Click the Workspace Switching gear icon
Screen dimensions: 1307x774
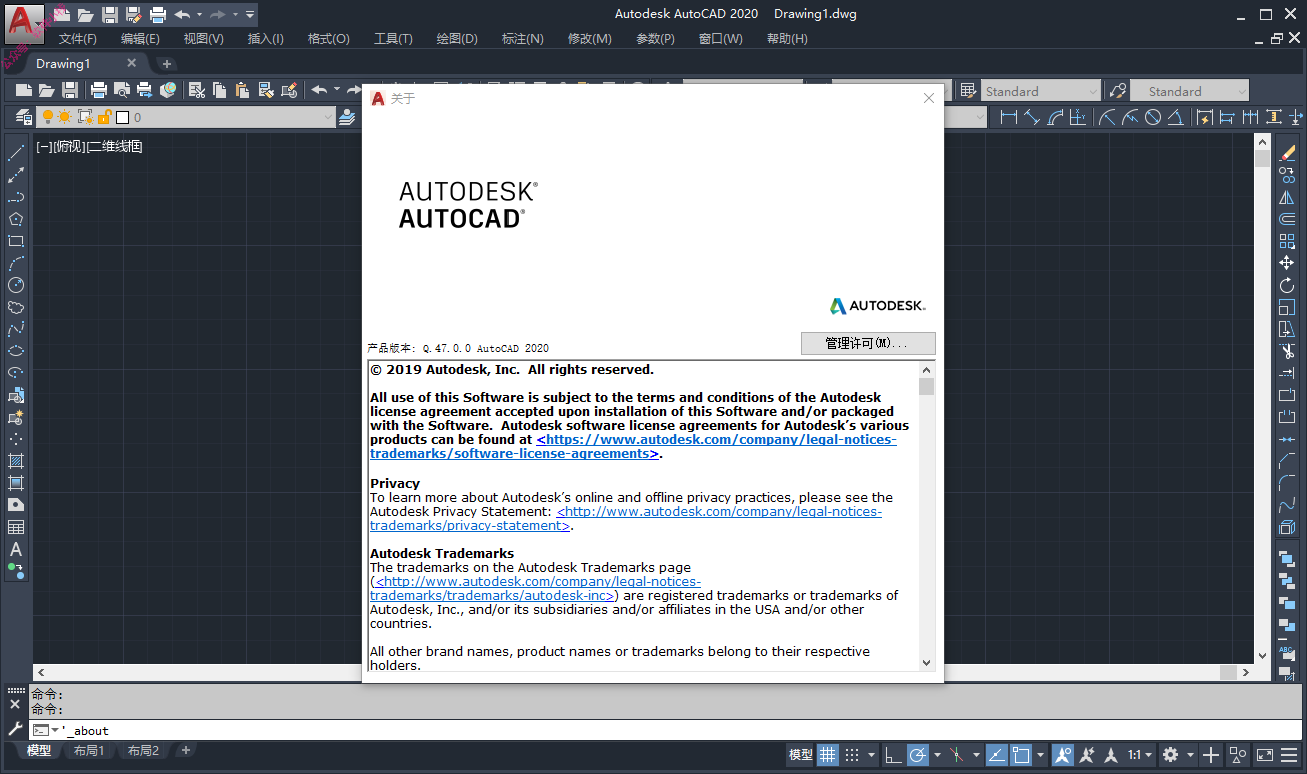coord(1170,754)
